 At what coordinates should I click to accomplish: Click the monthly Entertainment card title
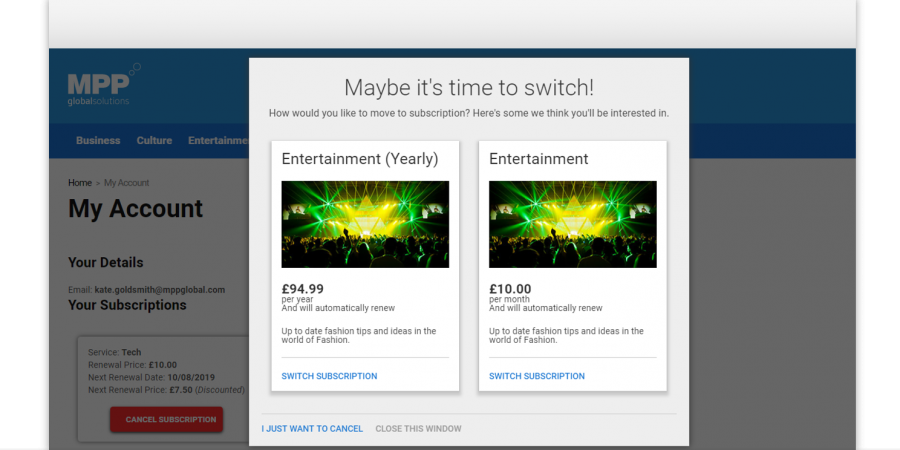538,159
